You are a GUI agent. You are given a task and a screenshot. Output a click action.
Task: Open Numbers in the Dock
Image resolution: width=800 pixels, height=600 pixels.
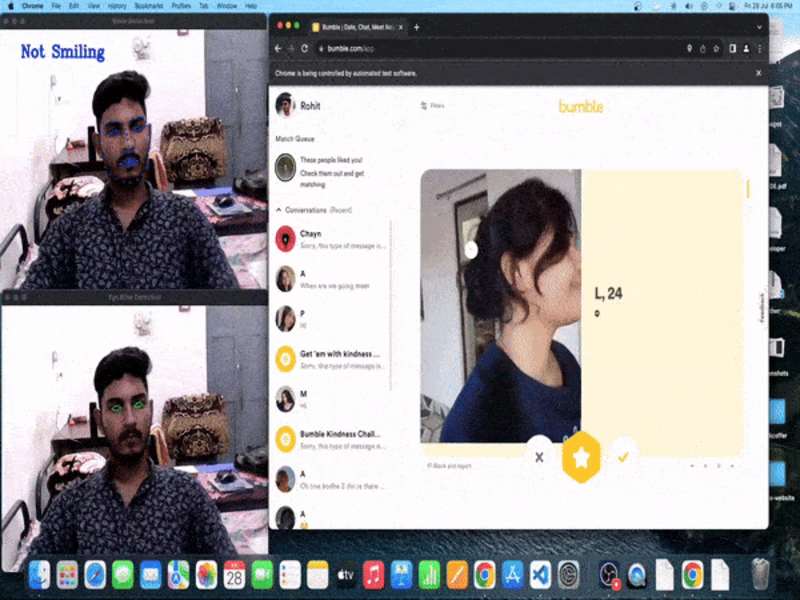(x=429, y=574)
